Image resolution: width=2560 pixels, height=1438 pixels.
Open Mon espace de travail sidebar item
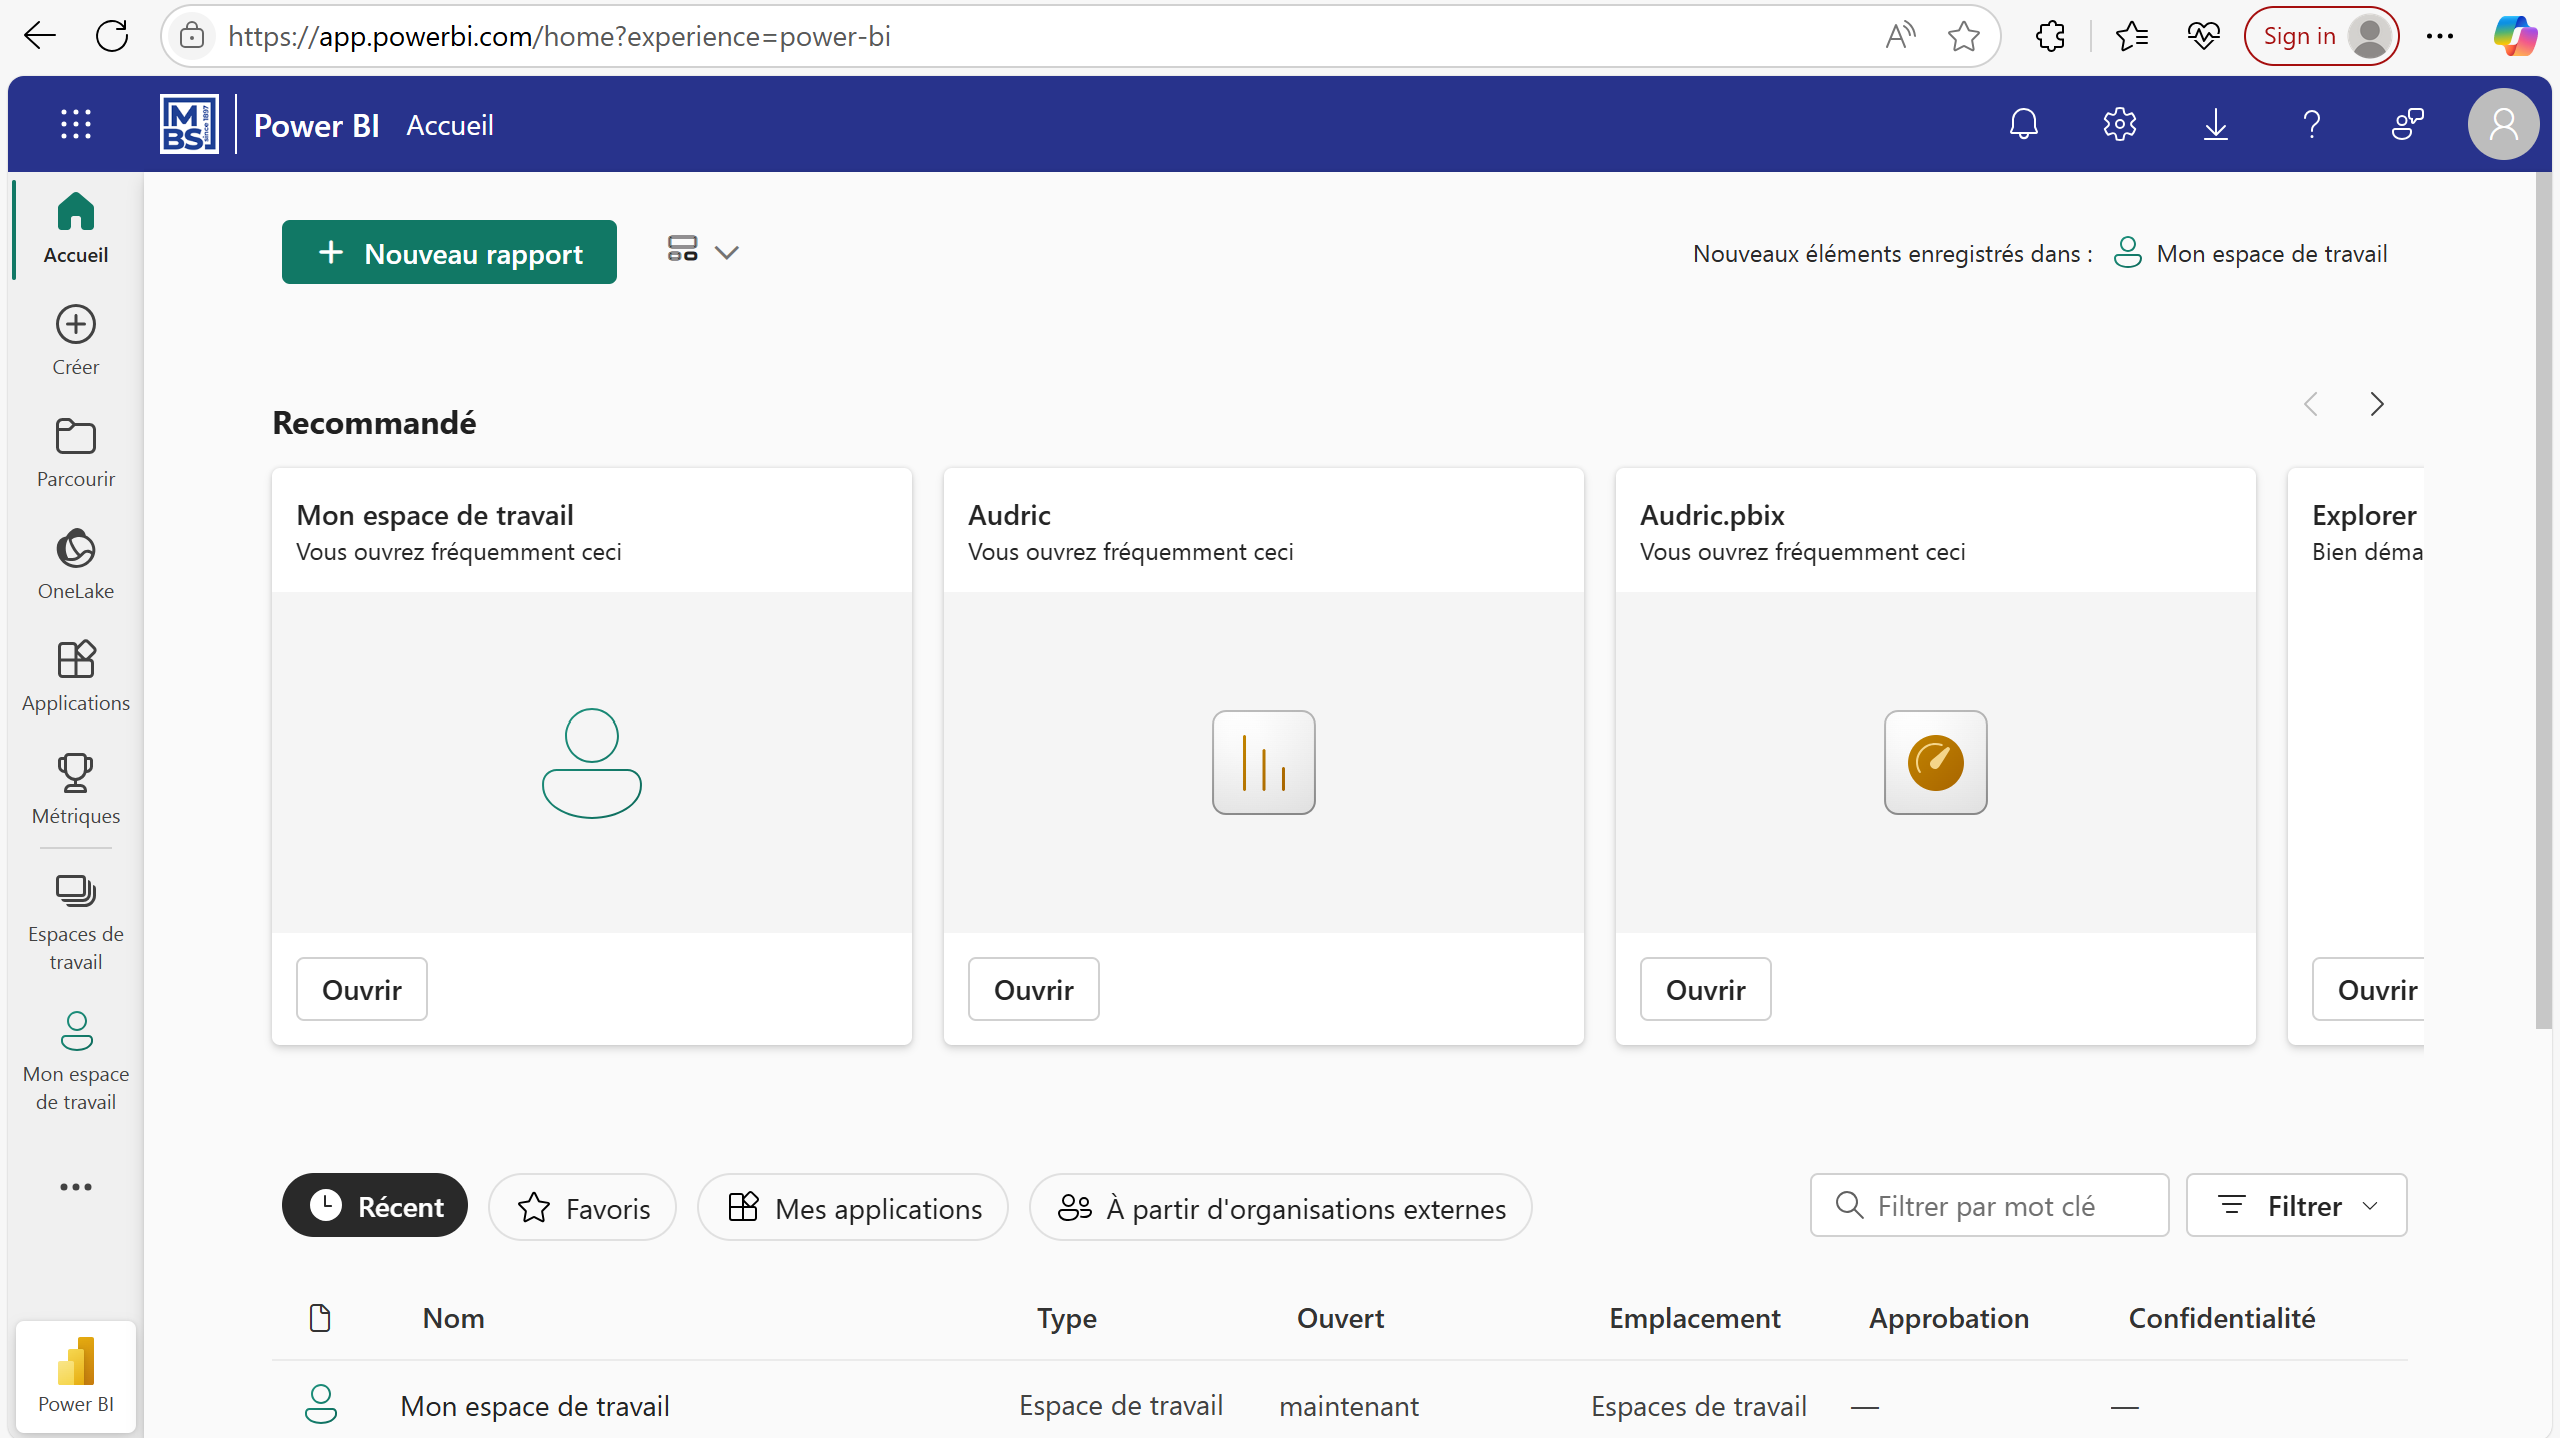pyautogui.click(x=76, y=1061)
